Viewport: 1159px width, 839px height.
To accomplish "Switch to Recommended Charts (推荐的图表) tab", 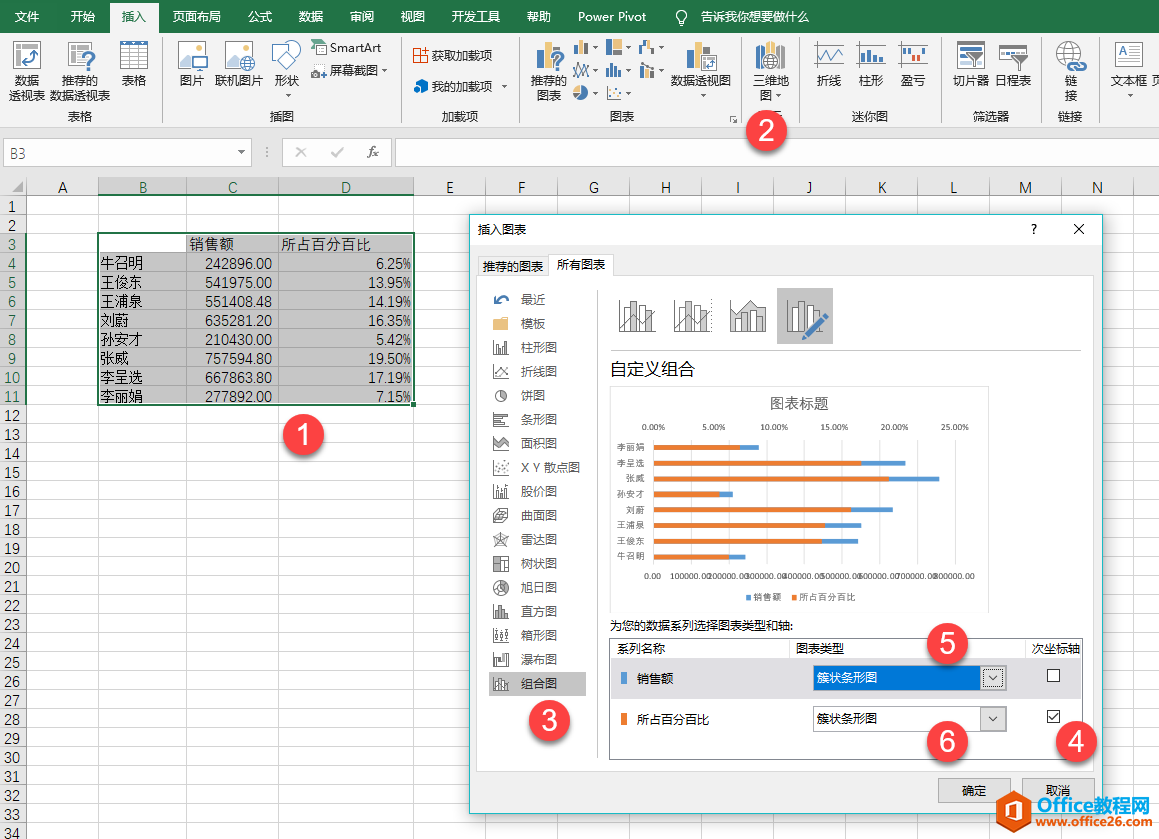I will (512, 266).
